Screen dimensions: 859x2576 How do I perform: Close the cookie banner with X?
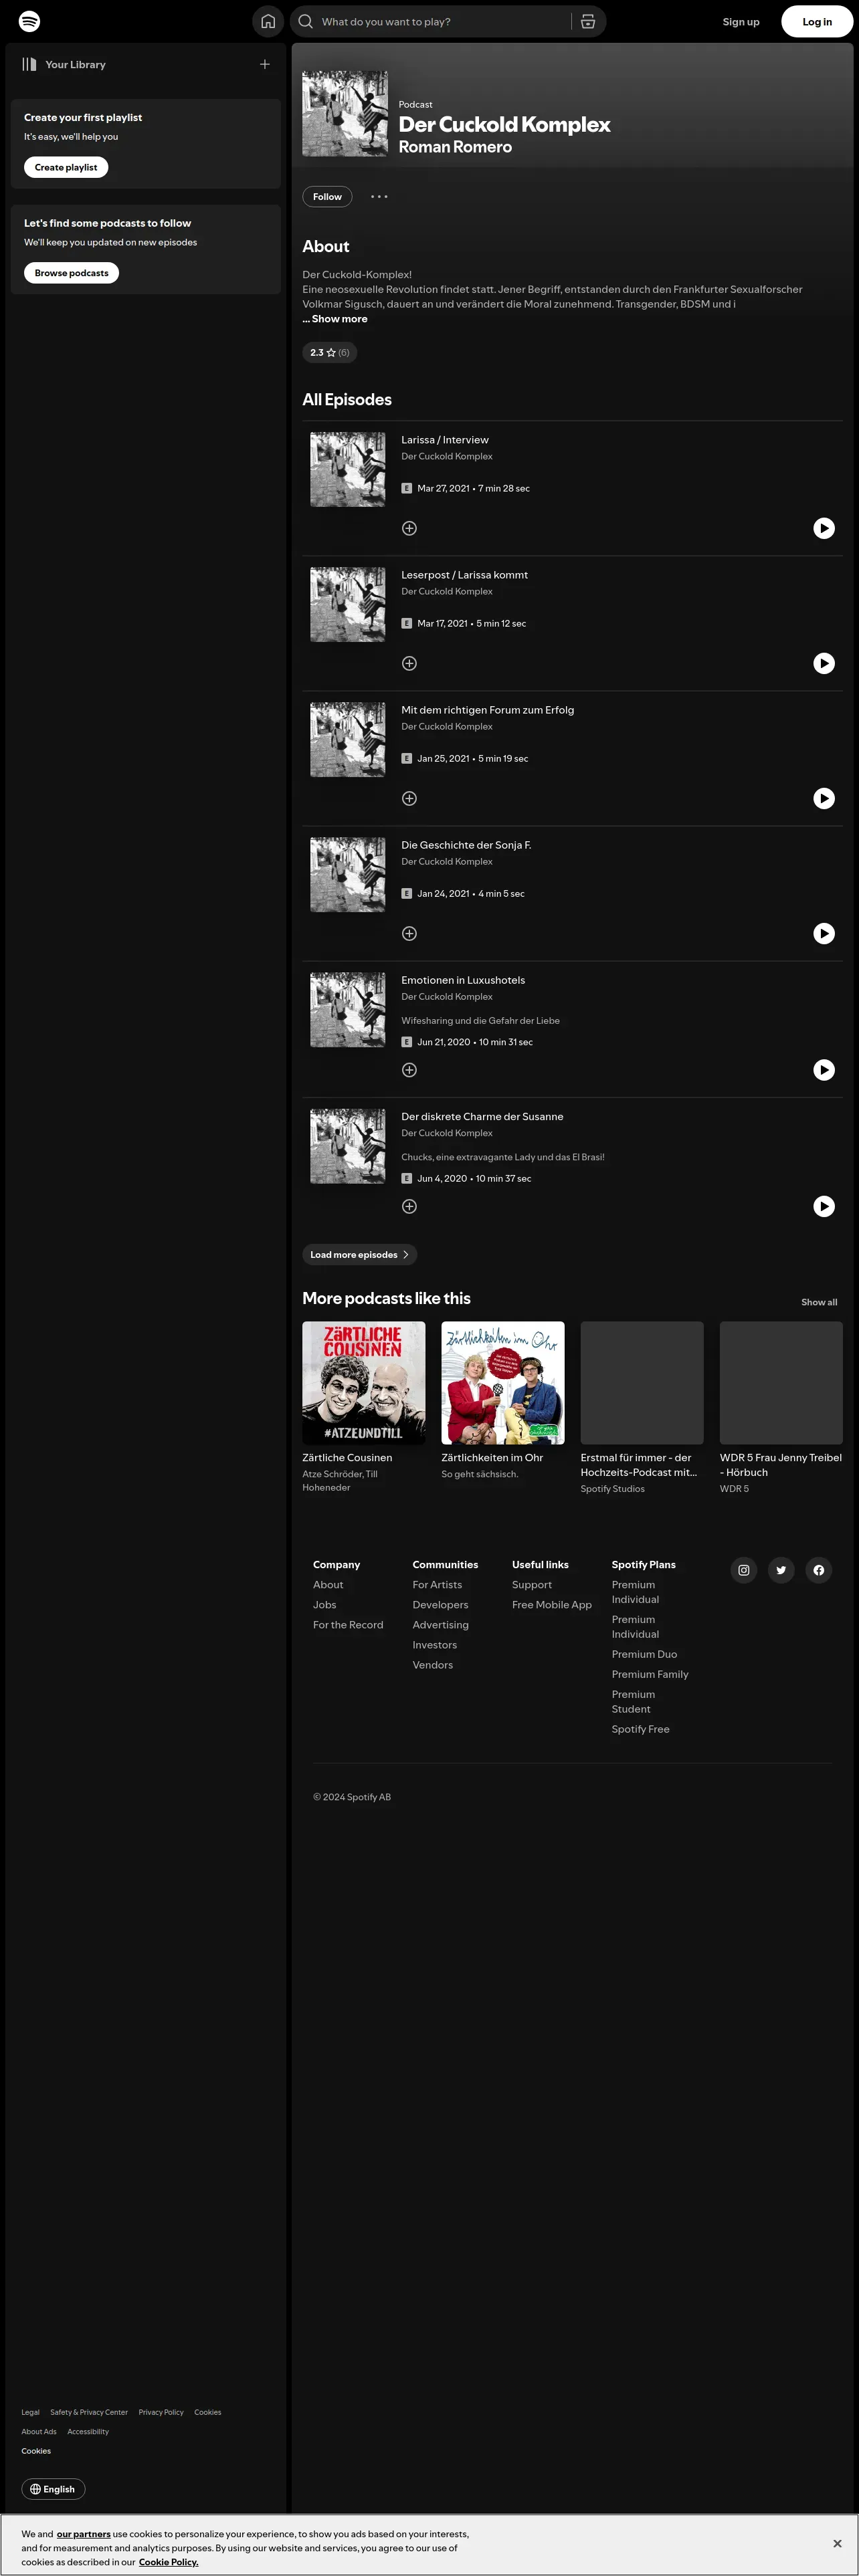837,2543
